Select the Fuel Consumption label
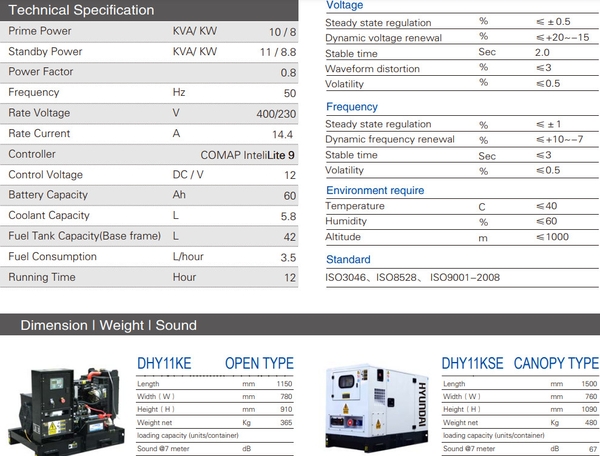 52,257
